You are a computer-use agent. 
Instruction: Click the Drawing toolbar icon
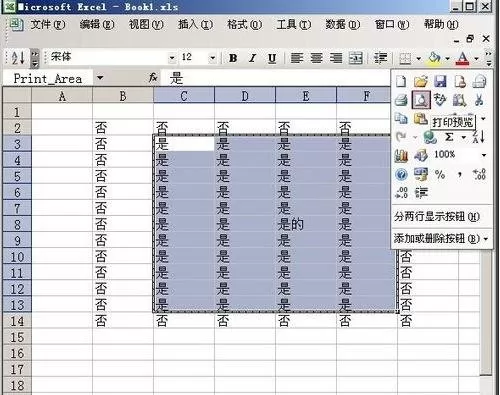click(x=421, y=155)
